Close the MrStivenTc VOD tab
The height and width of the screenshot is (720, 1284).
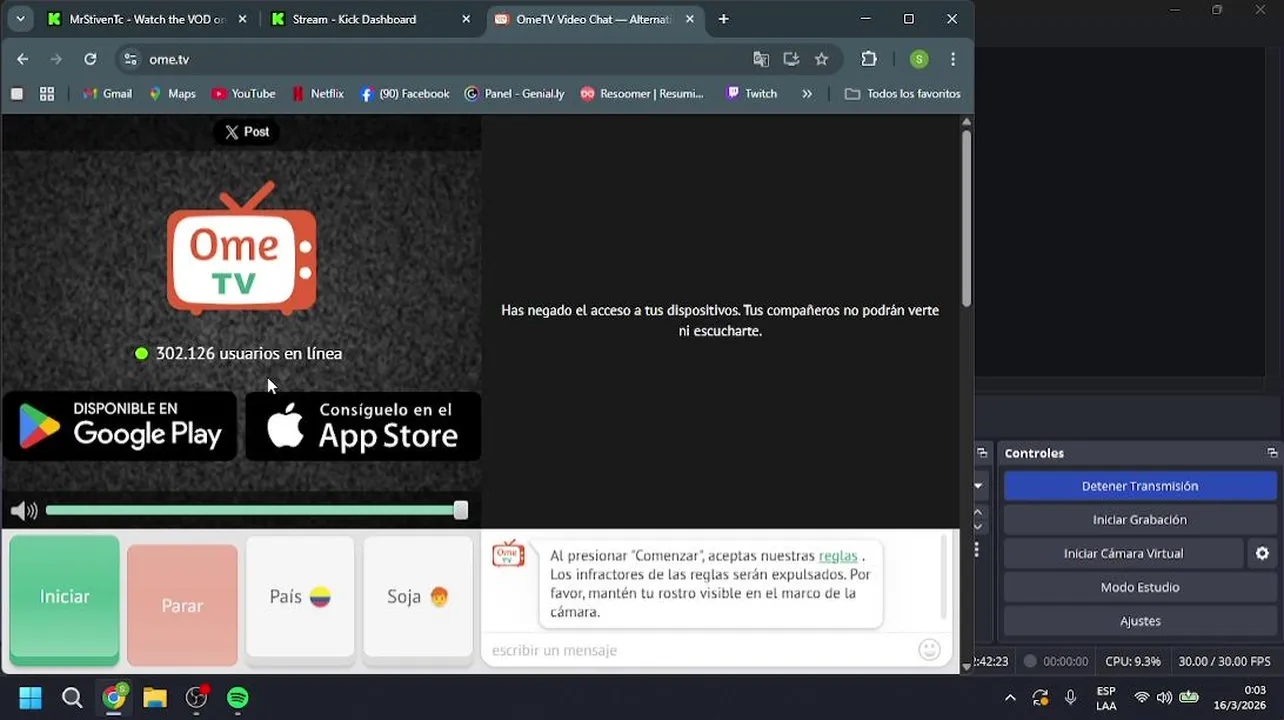tap(242, 19)
